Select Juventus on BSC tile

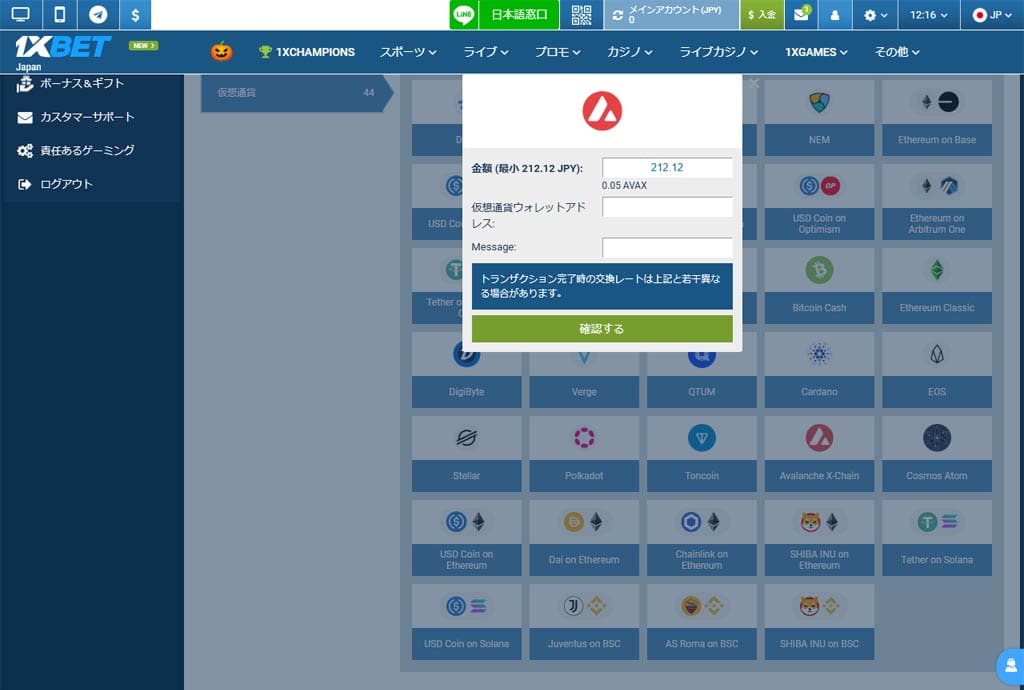click(x=584, y=622)
